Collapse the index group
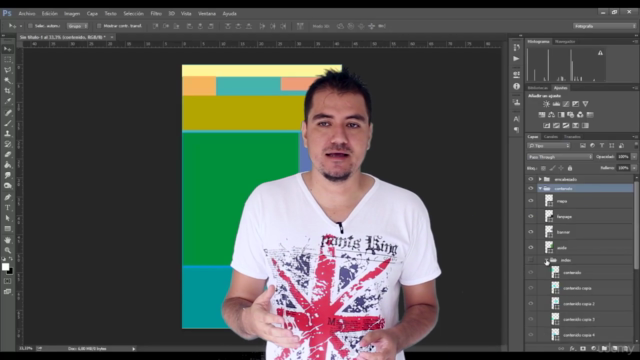 546,260
